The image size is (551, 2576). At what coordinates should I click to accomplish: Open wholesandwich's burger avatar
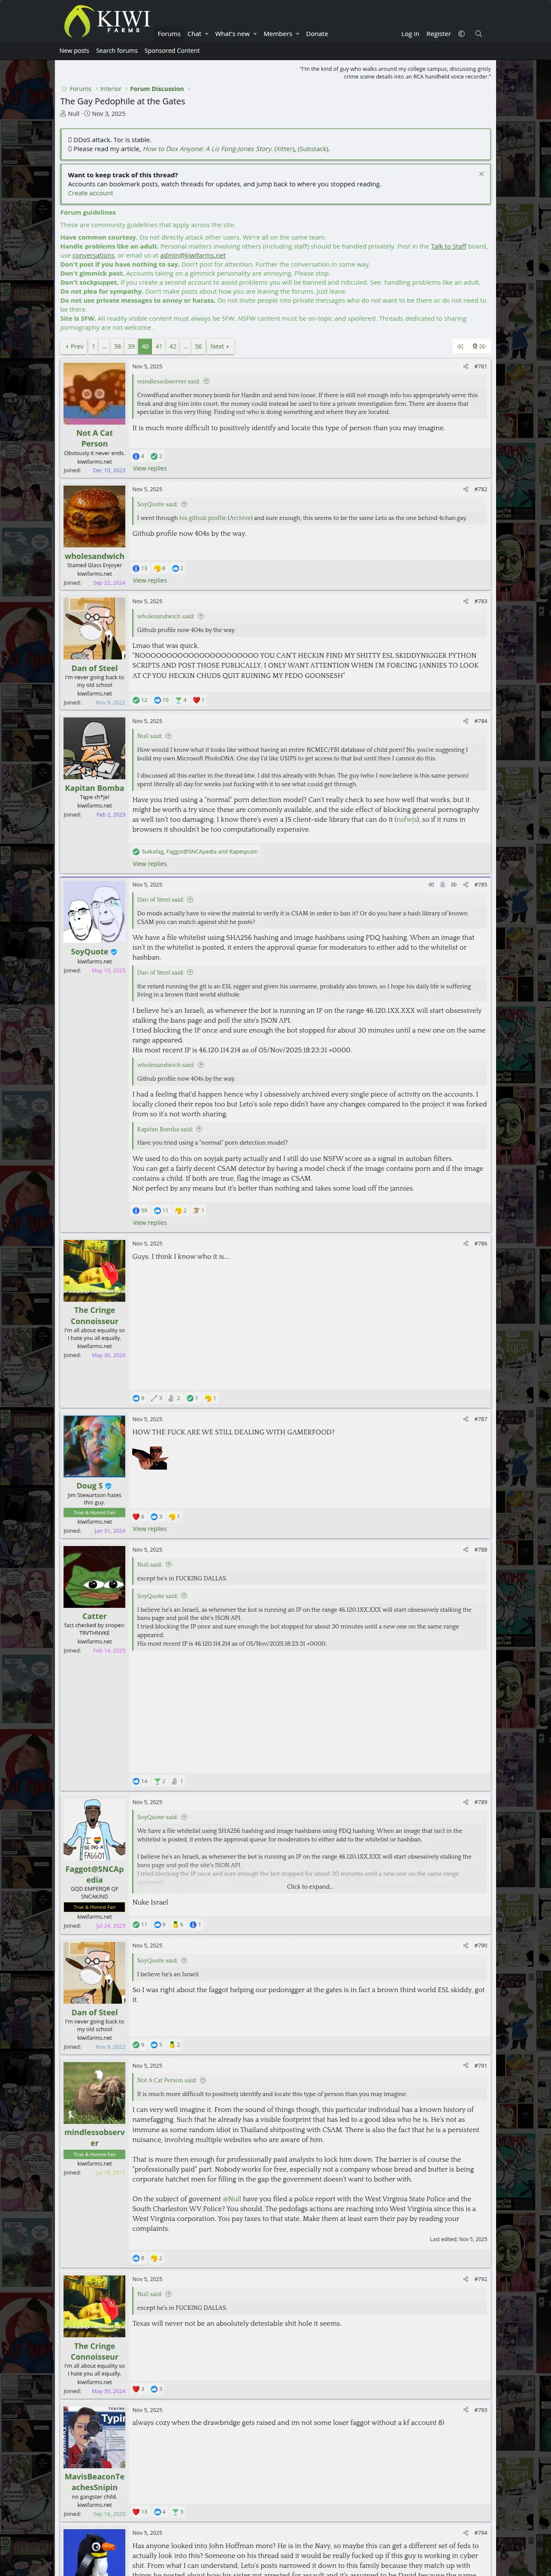point(94,517)
